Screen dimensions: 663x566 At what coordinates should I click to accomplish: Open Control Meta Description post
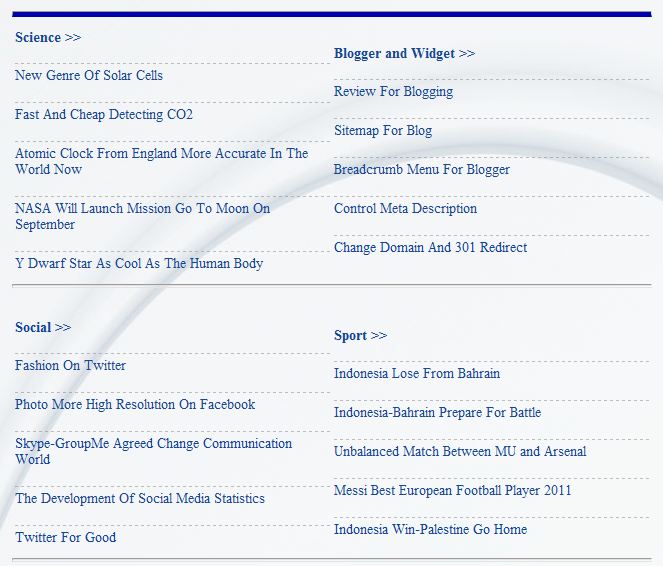click(405, 208)
